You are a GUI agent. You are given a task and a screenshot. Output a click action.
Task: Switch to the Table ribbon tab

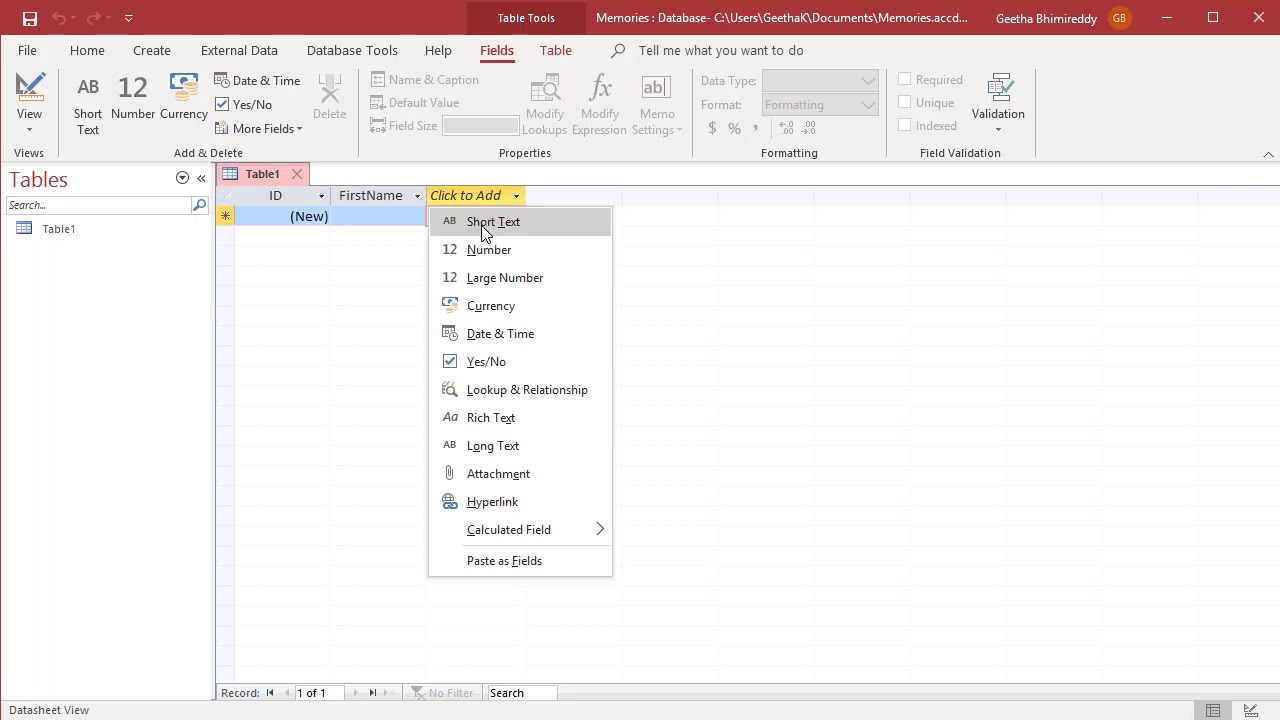[556, 50]
